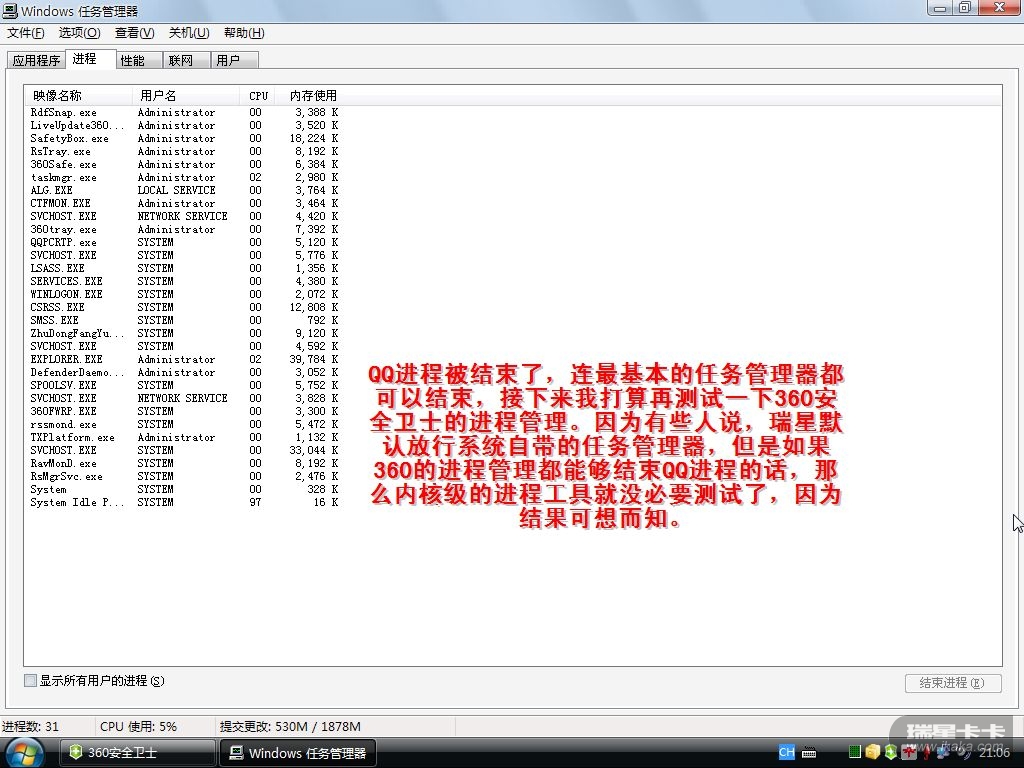Image resolution: width=1024 pixels, height=768 pixels.
Task: Switch to the 用户 tab
Action: click(x=234, y=60)
